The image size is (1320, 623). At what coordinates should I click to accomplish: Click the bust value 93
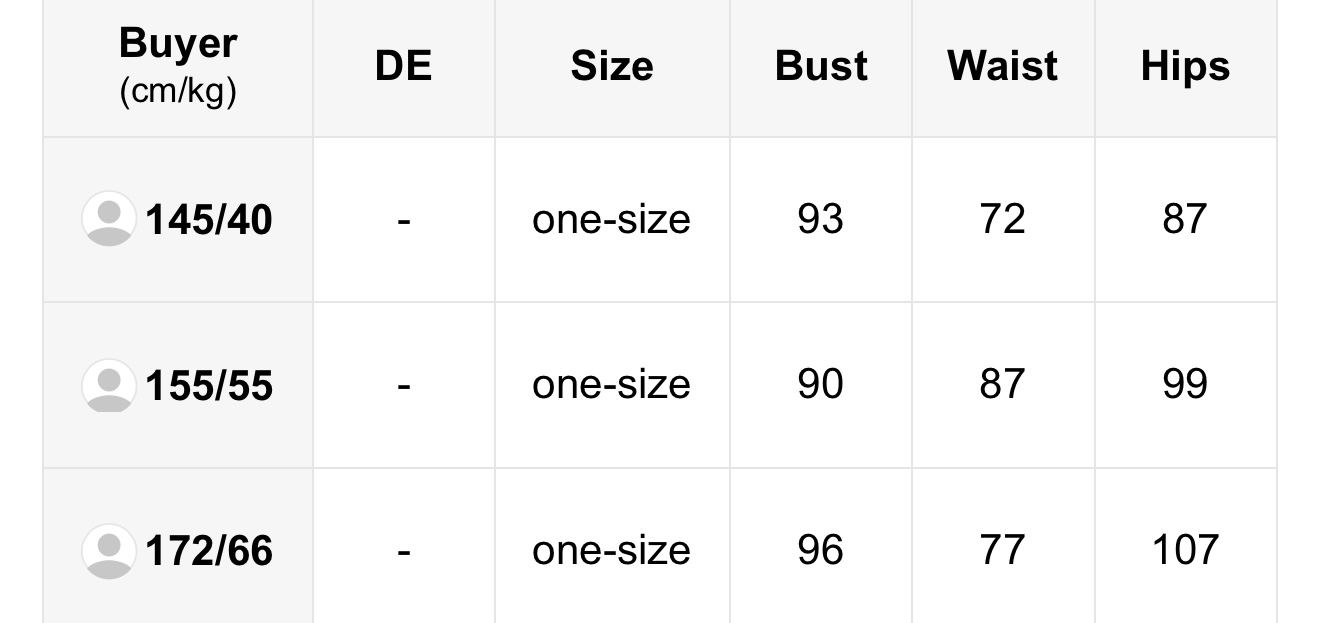point(821,219)
